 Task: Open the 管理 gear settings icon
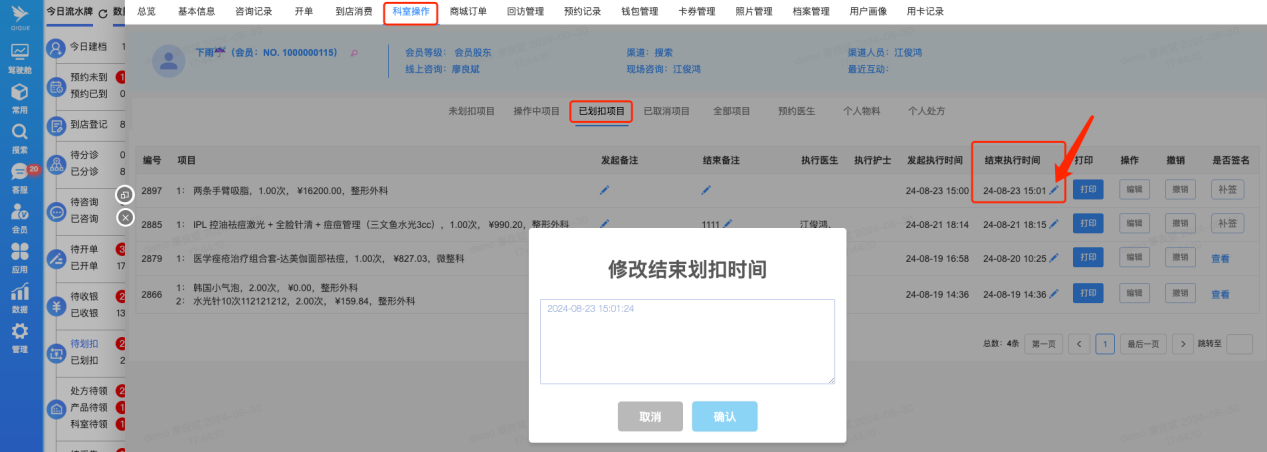[x=20, y=336]
